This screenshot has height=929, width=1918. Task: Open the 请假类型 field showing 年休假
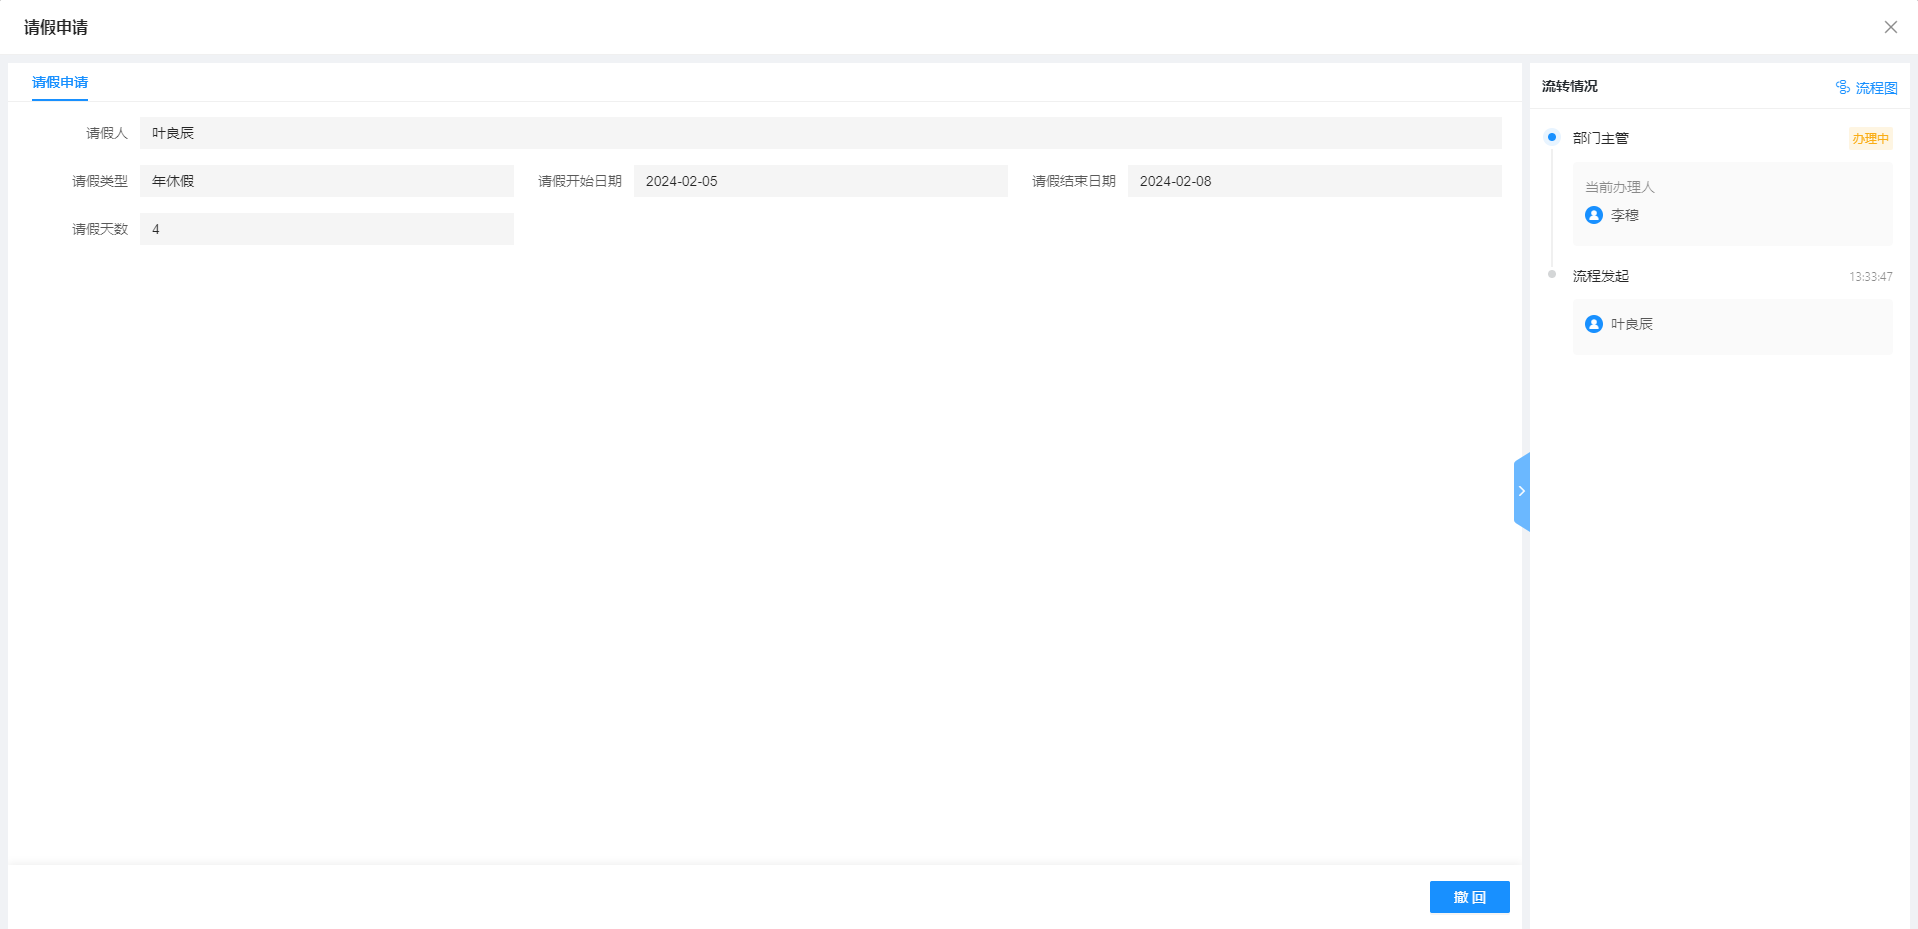coord(326,181)
